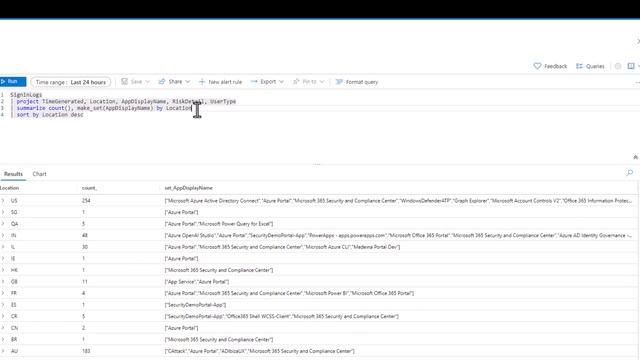Click Format query button

[x=357, y=82]
